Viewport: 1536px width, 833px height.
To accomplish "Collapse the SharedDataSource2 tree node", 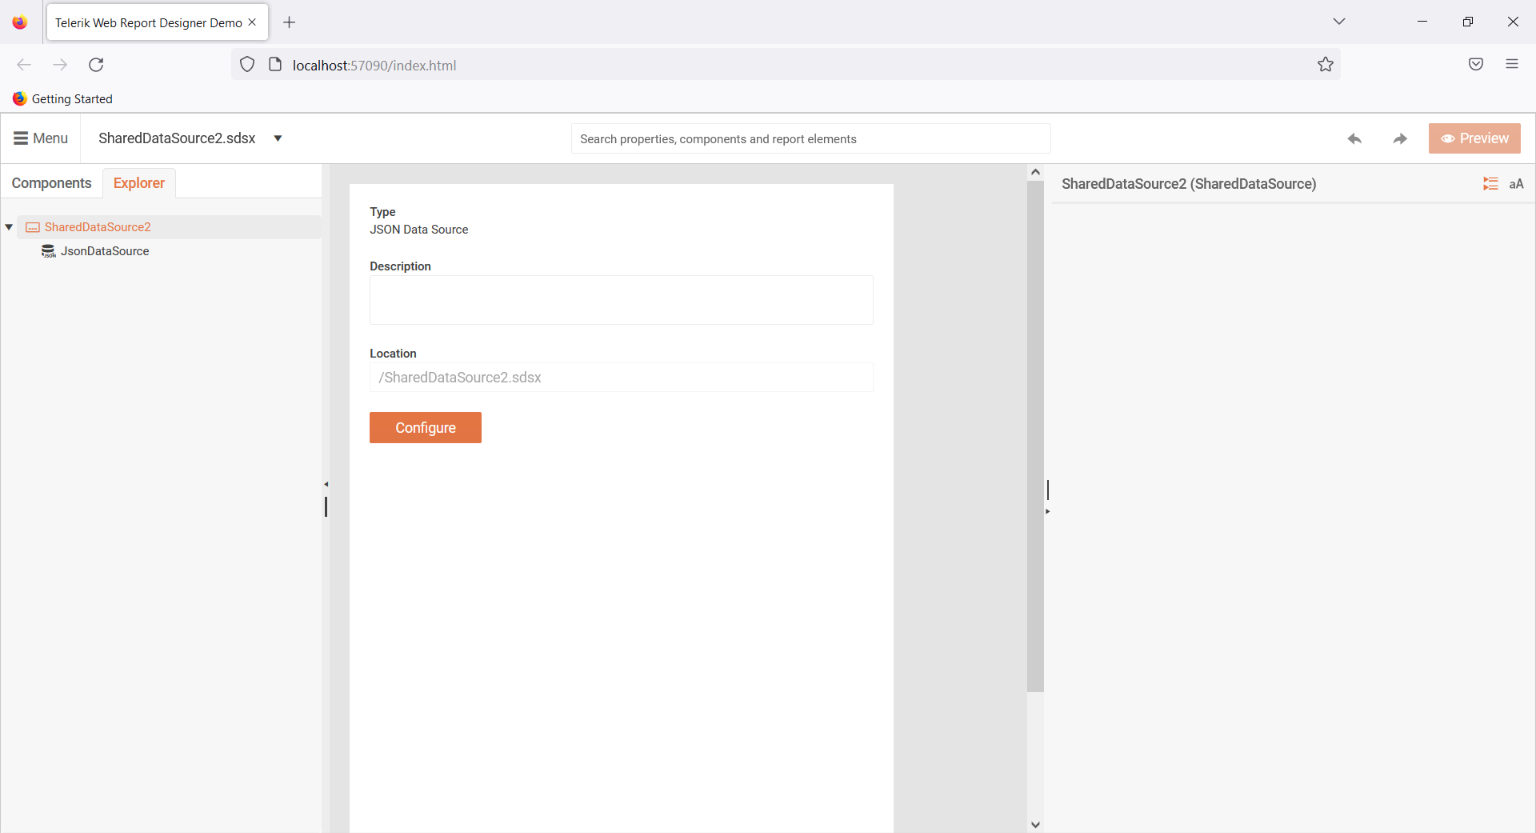I will pyautogui.click(x=9, y=226).
